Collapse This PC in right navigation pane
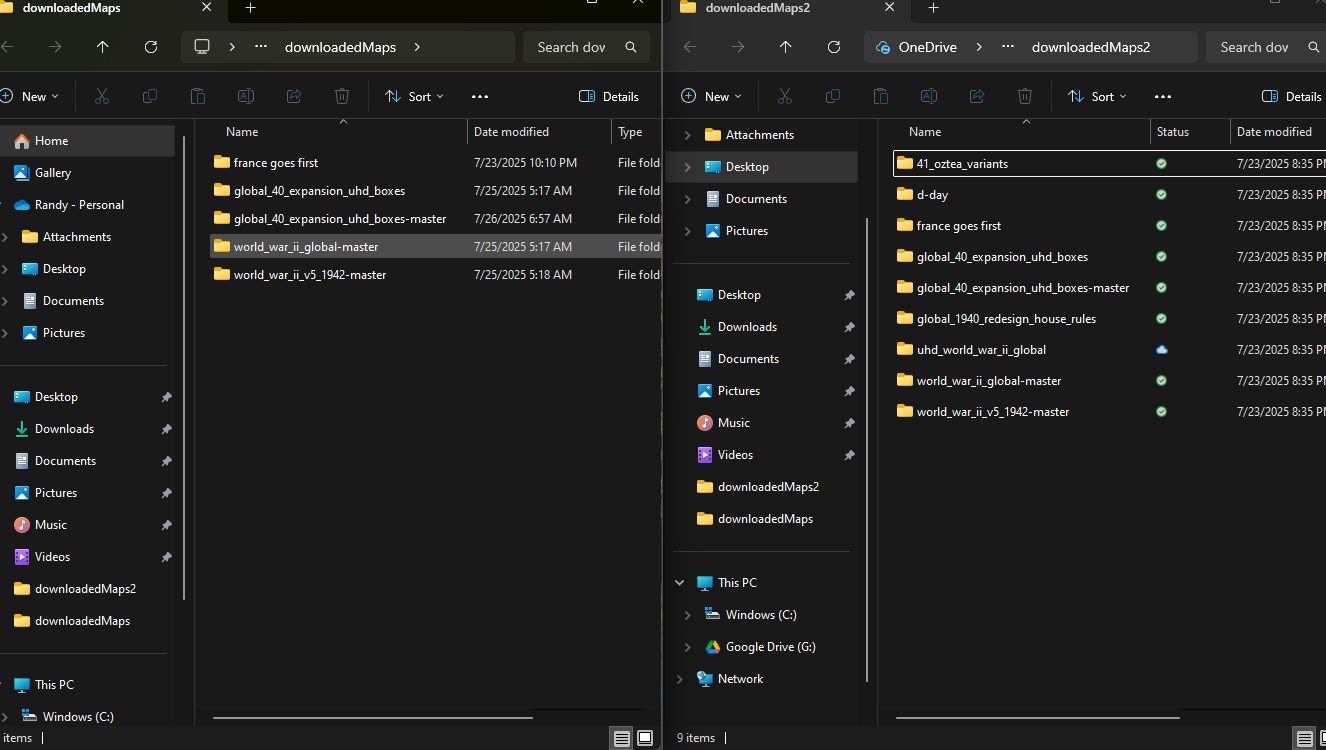This screenshot has height=750, width=1326. coord(680,583)
